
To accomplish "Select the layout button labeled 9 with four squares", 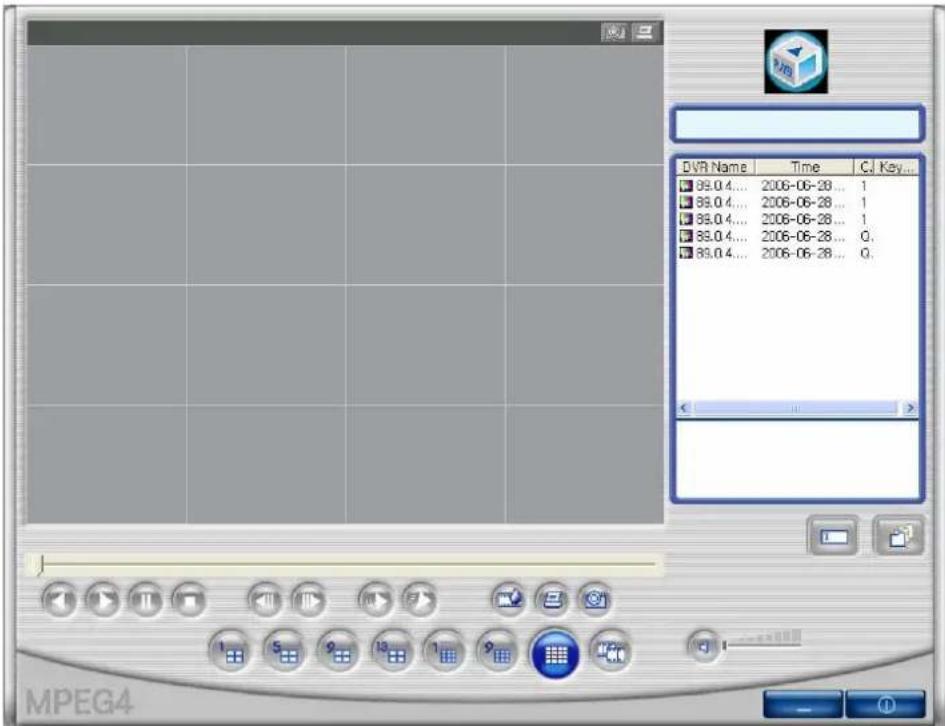I will (338, 652).
